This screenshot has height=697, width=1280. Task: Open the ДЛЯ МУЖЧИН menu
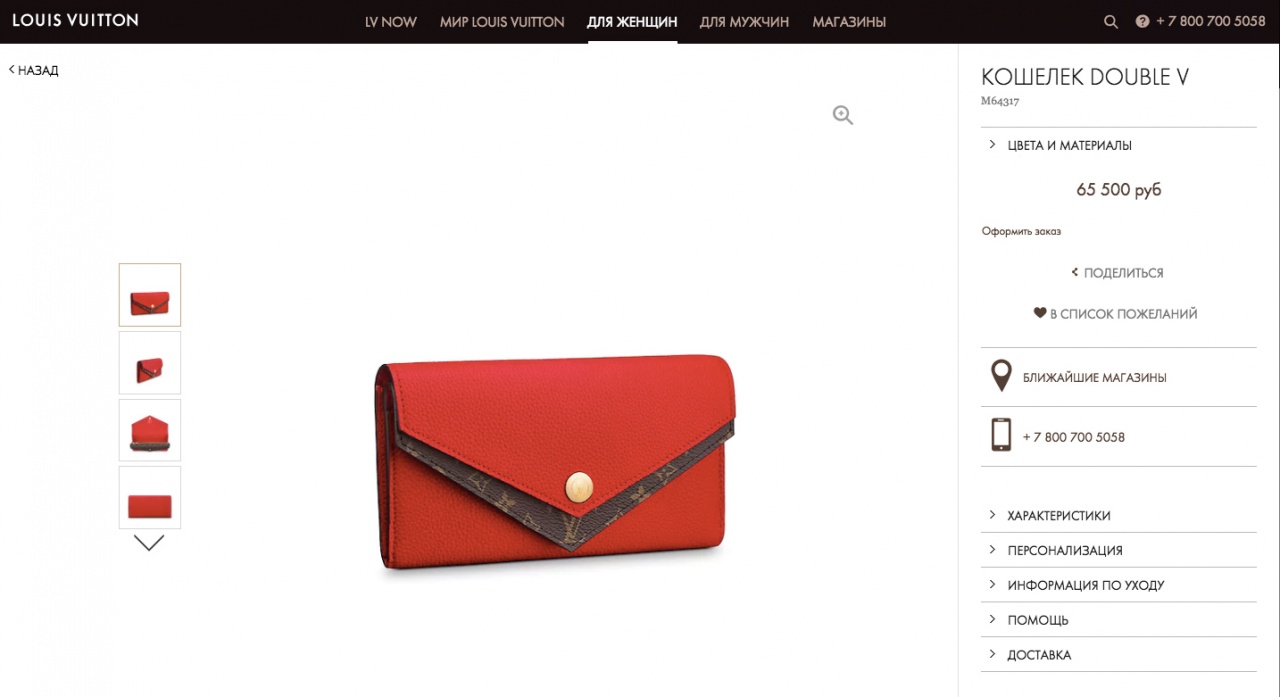[x=744, y=22]
